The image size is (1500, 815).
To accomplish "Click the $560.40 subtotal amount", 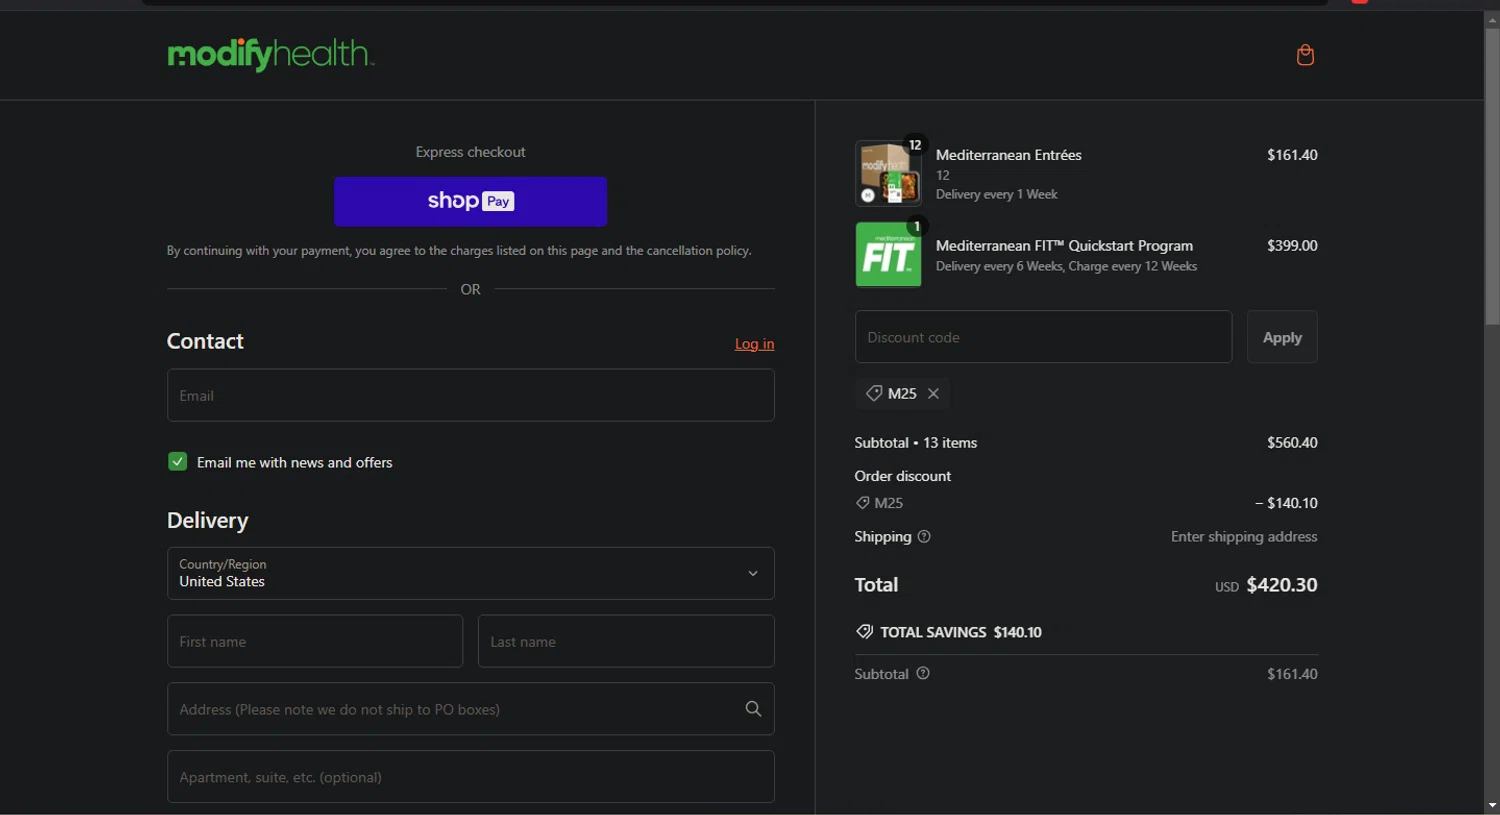I will coord(1292,443).
